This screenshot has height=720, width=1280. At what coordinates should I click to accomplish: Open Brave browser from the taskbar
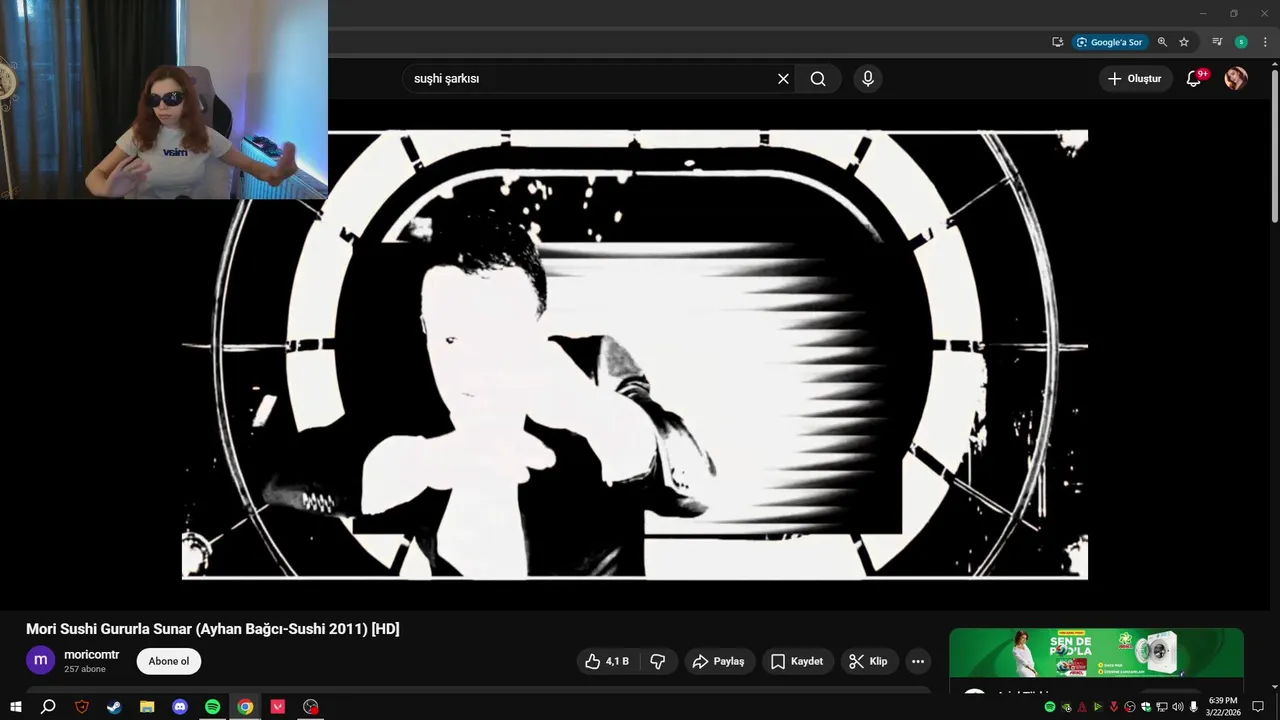point(82,707)
